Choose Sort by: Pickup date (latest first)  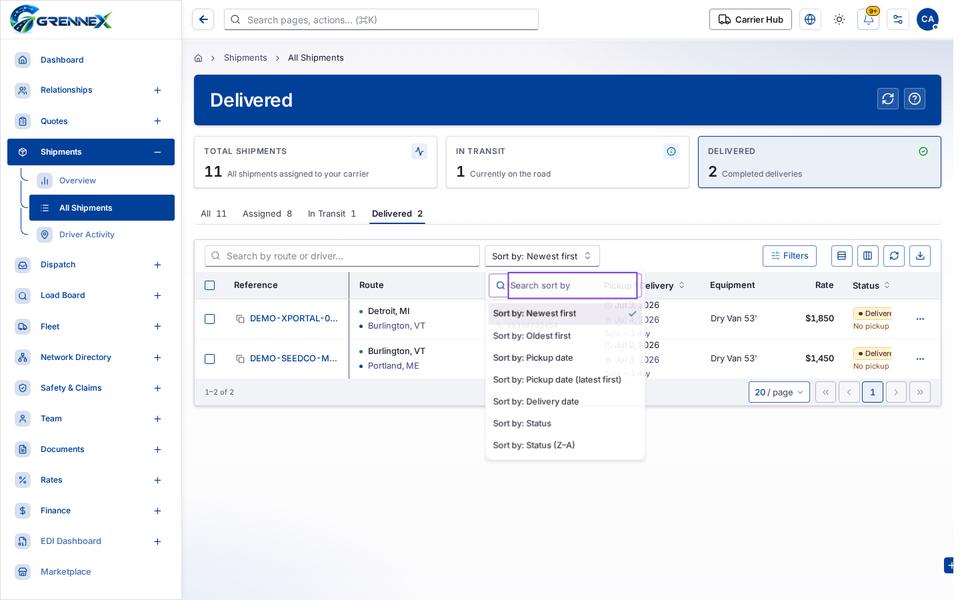tap(565, 380)
